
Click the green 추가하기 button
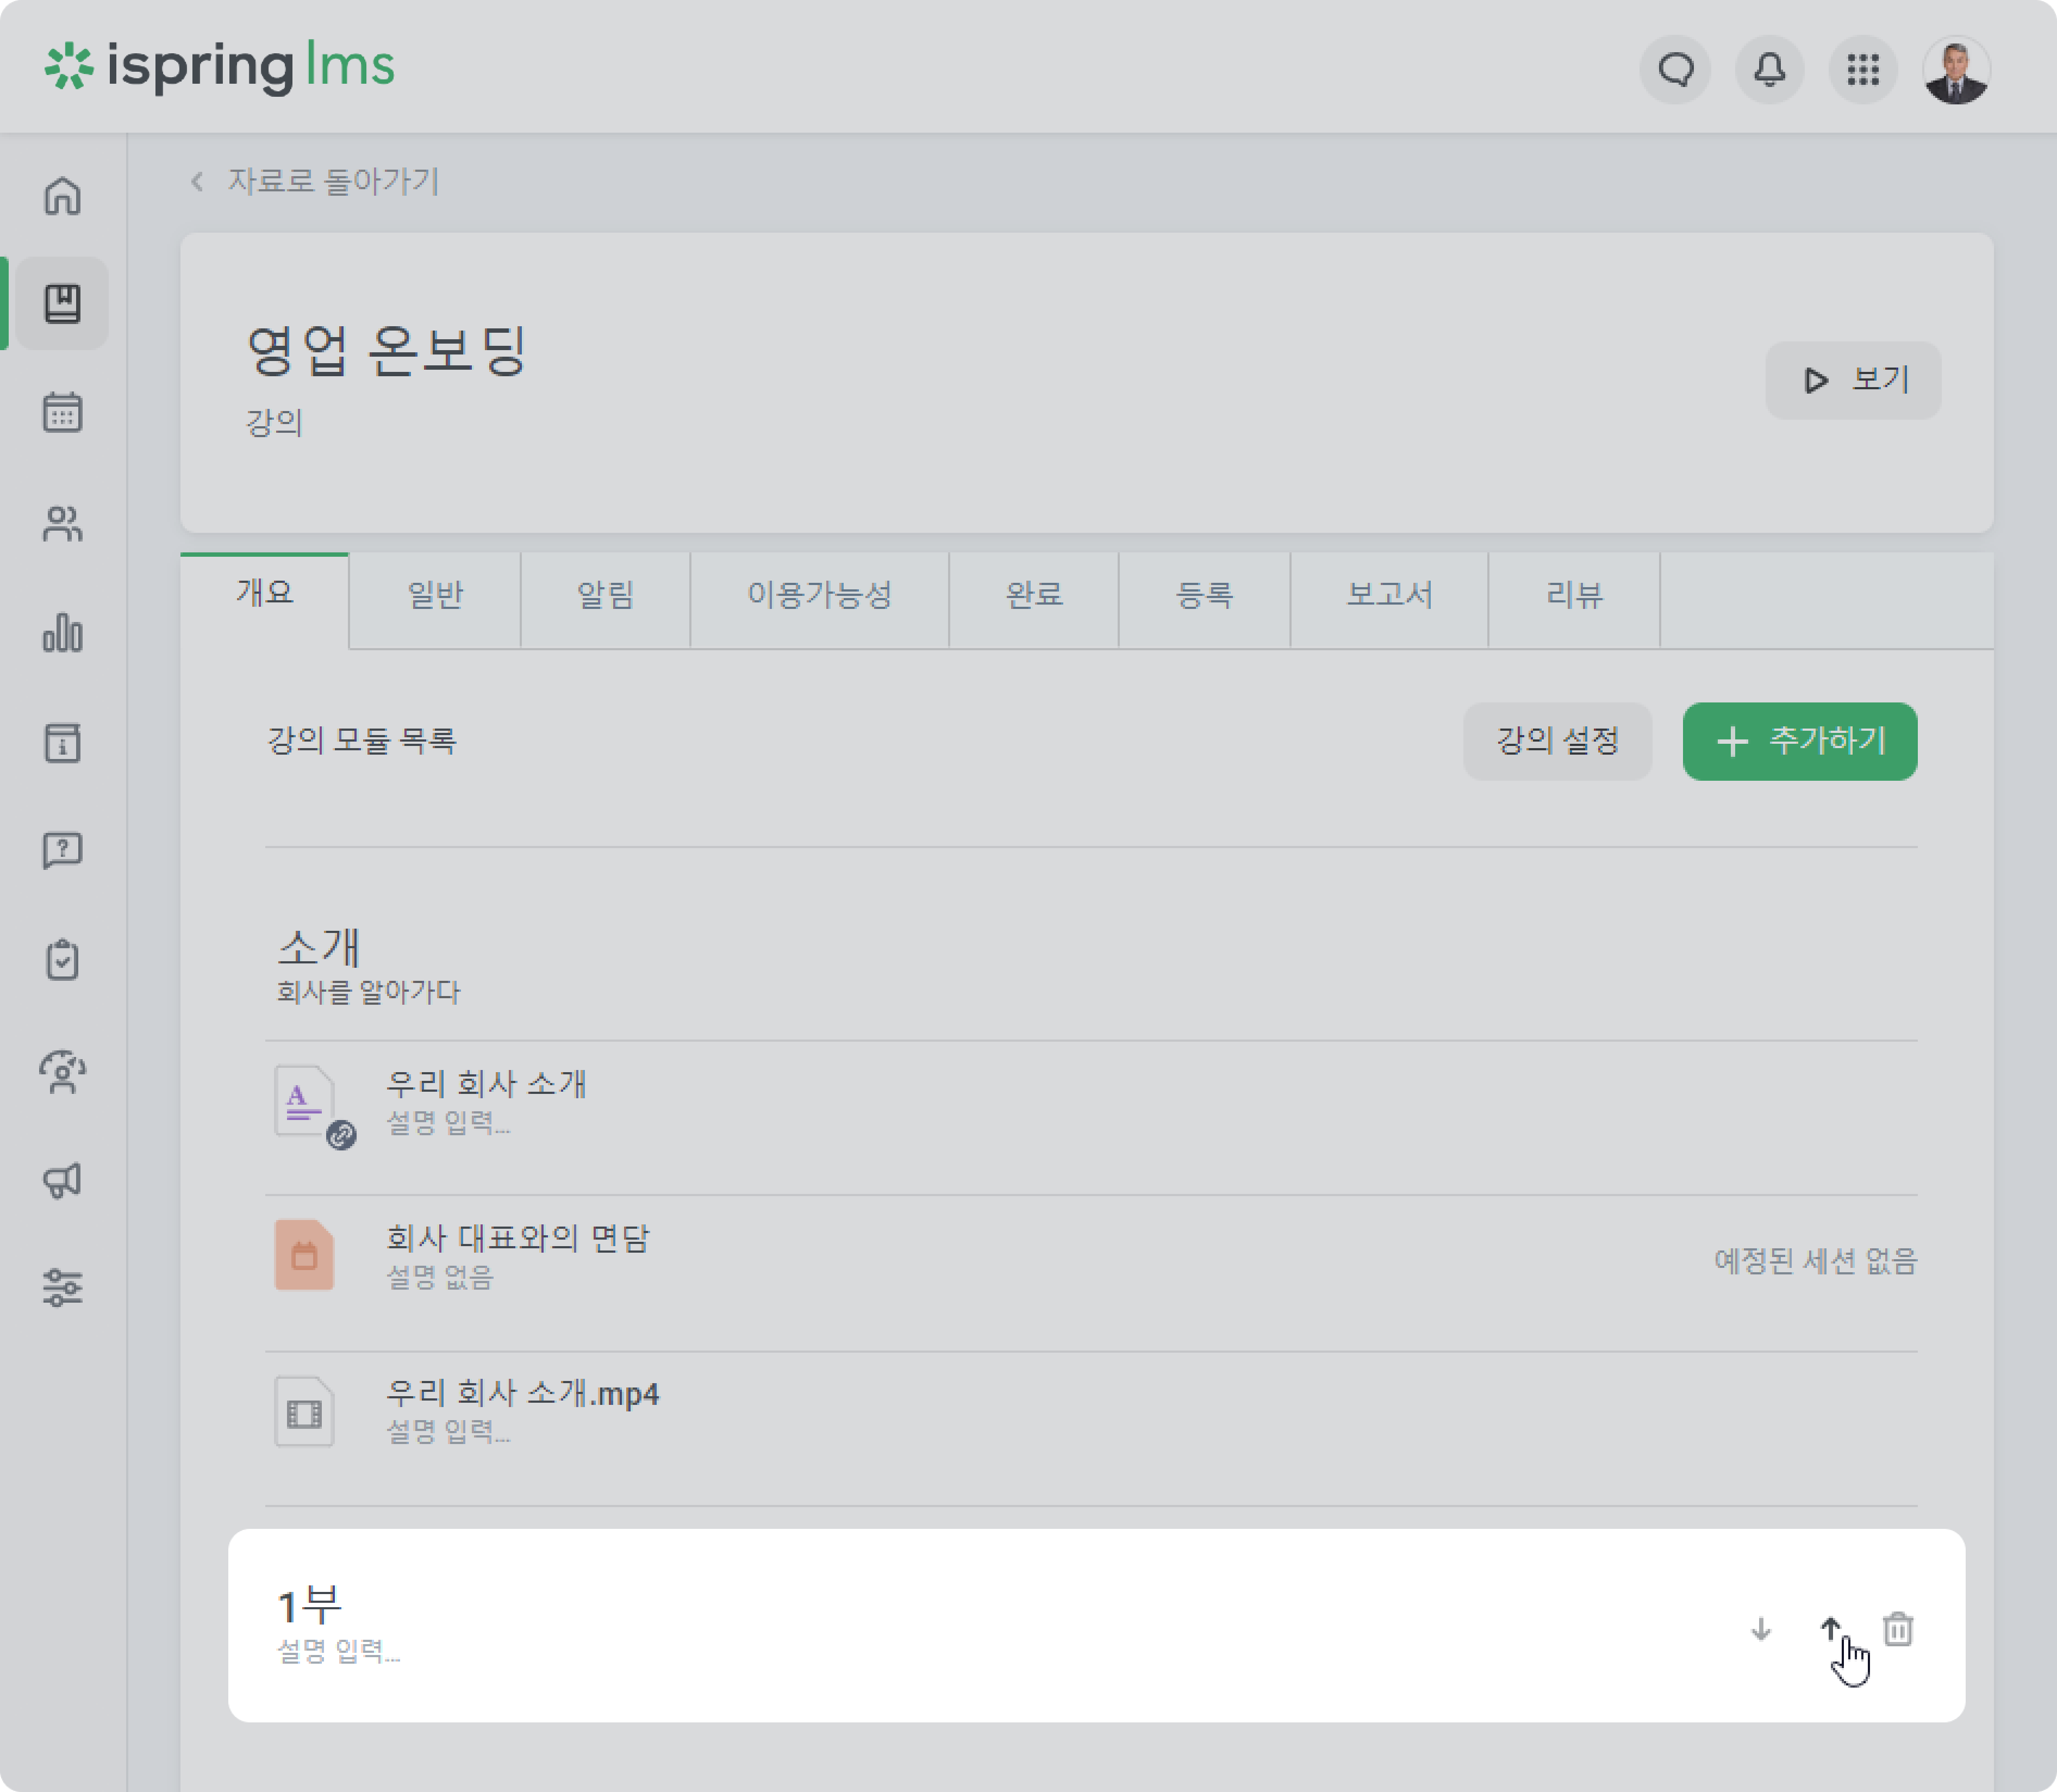(1799, 741)
